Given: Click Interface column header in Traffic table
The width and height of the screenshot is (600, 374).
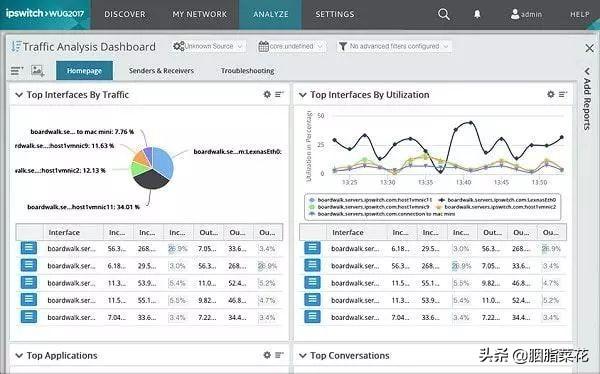Looking at the screenshot, I should click(73, 232).
